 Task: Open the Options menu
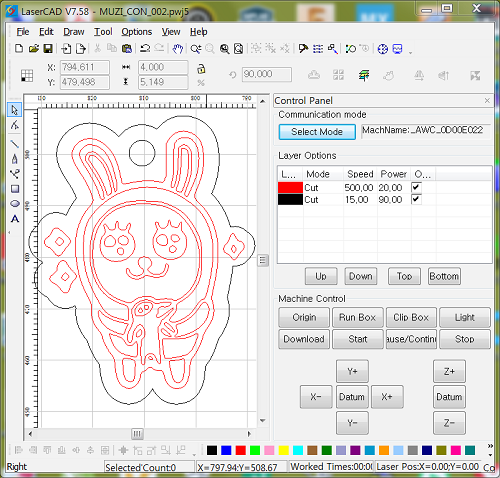pos(136,32)
